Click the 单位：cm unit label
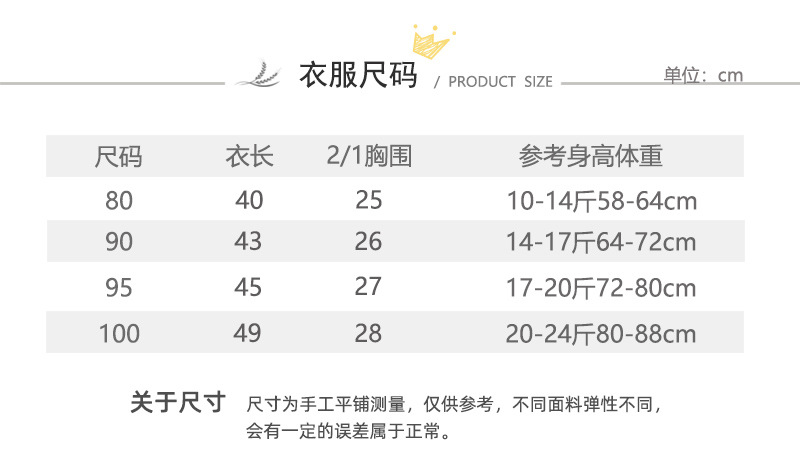Screen dimensions: 800x464 pyautogui.click(x=703, y=75)
